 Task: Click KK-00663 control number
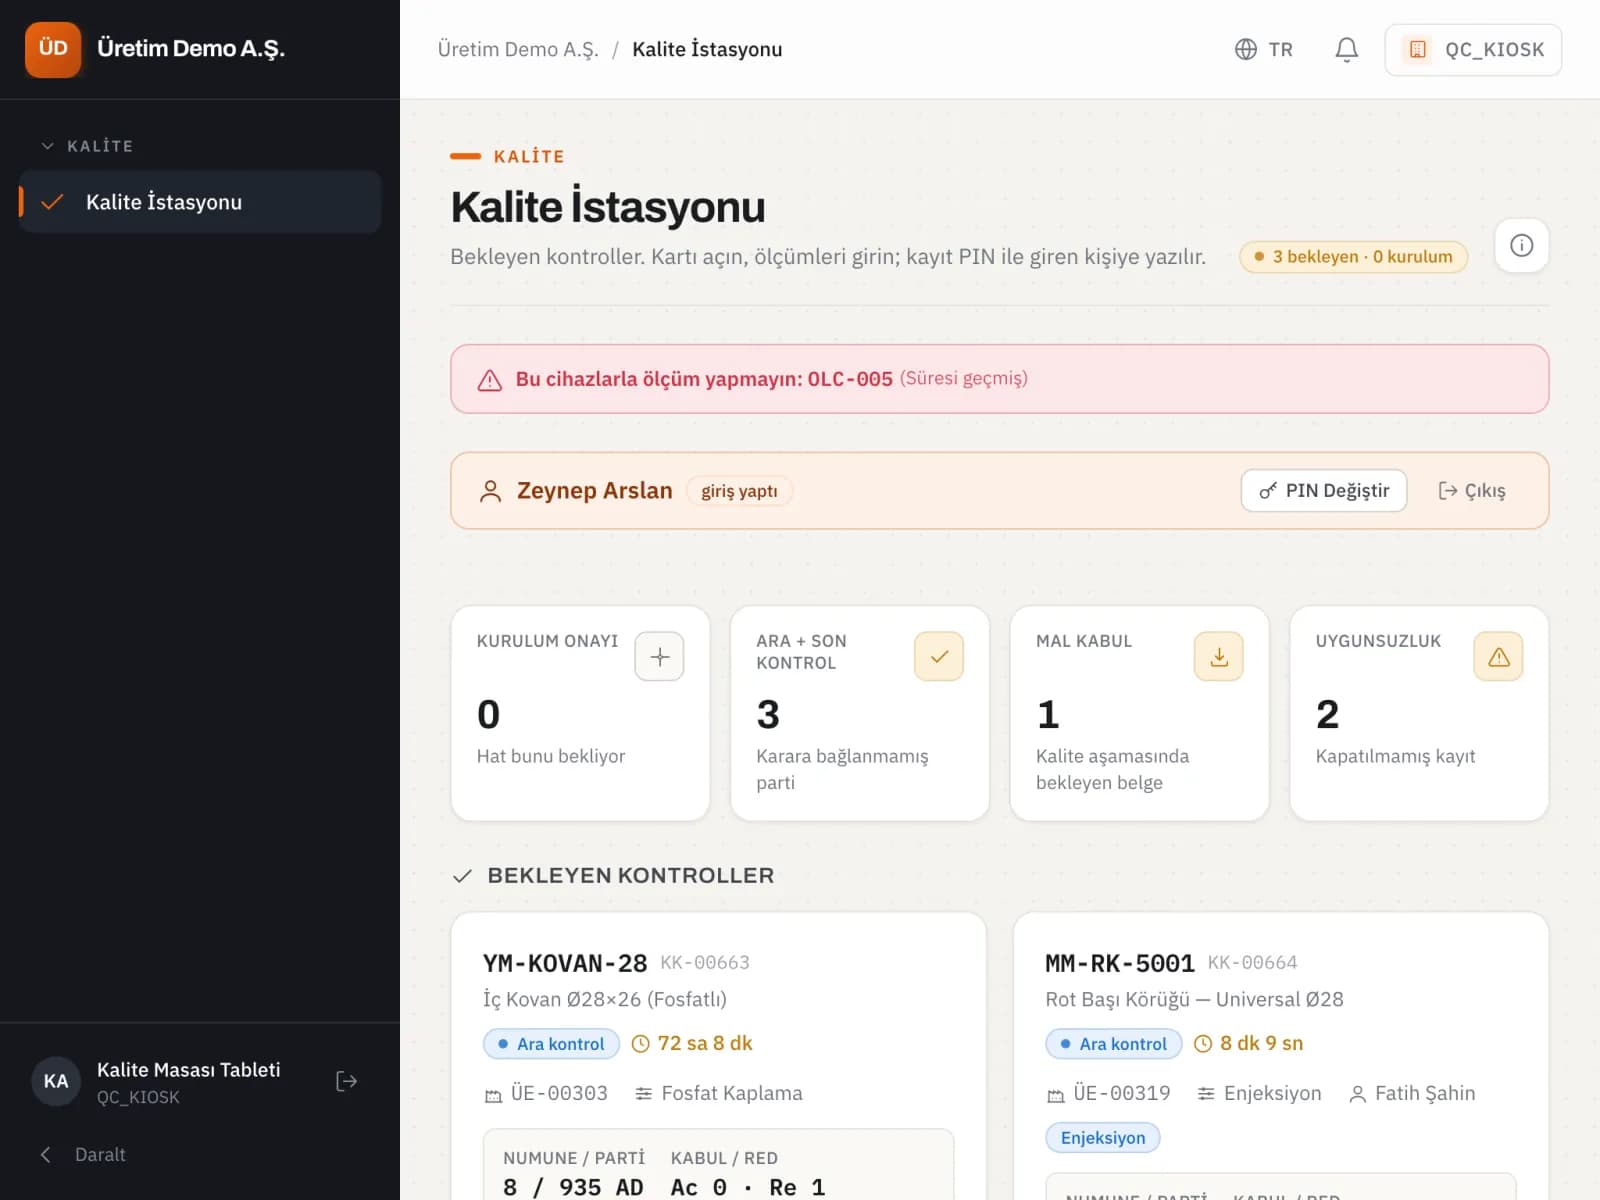[x=705, y=963]
